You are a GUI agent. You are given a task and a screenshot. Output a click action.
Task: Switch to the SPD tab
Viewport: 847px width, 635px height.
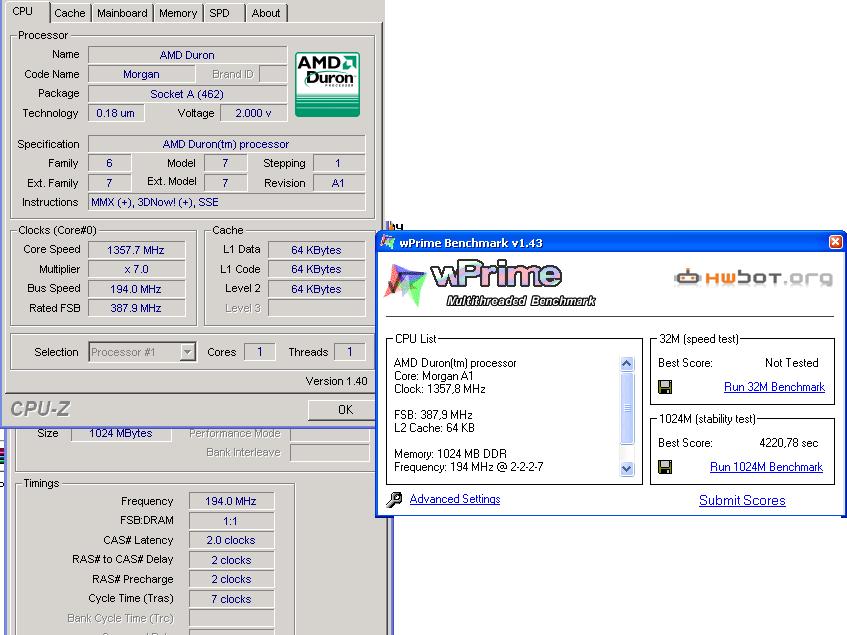click(219, 13)
